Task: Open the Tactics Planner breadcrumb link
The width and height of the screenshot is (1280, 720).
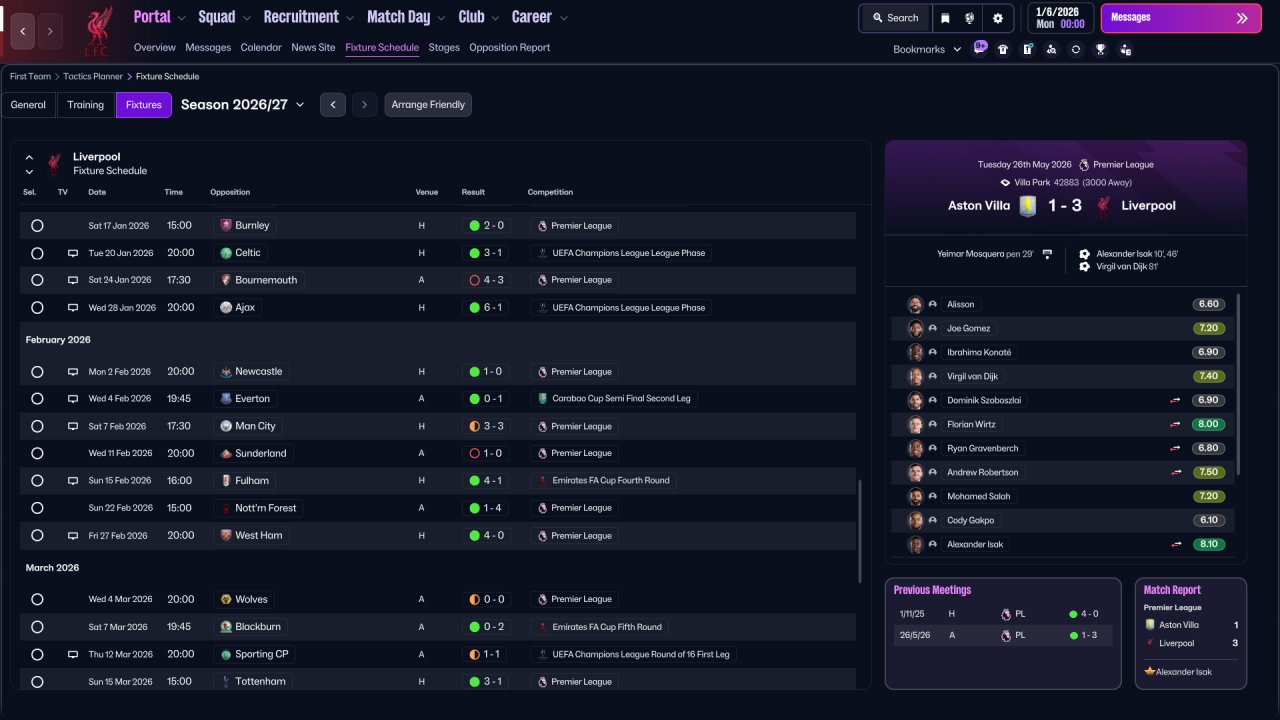Action: tap(91, 76)
